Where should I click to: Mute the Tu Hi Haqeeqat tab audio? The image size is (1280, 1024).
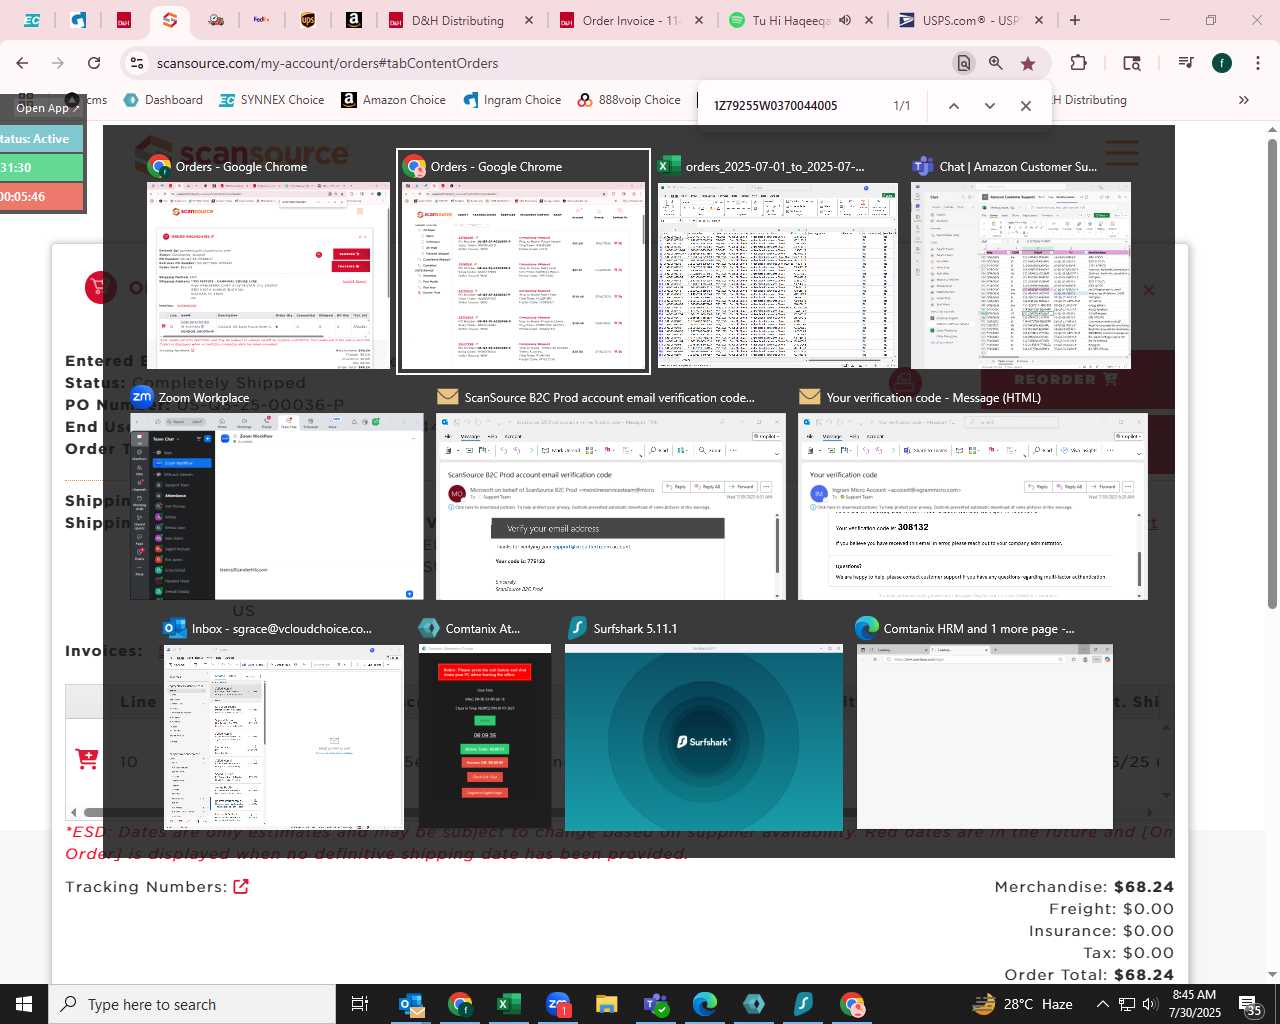[x=845, y=20]
